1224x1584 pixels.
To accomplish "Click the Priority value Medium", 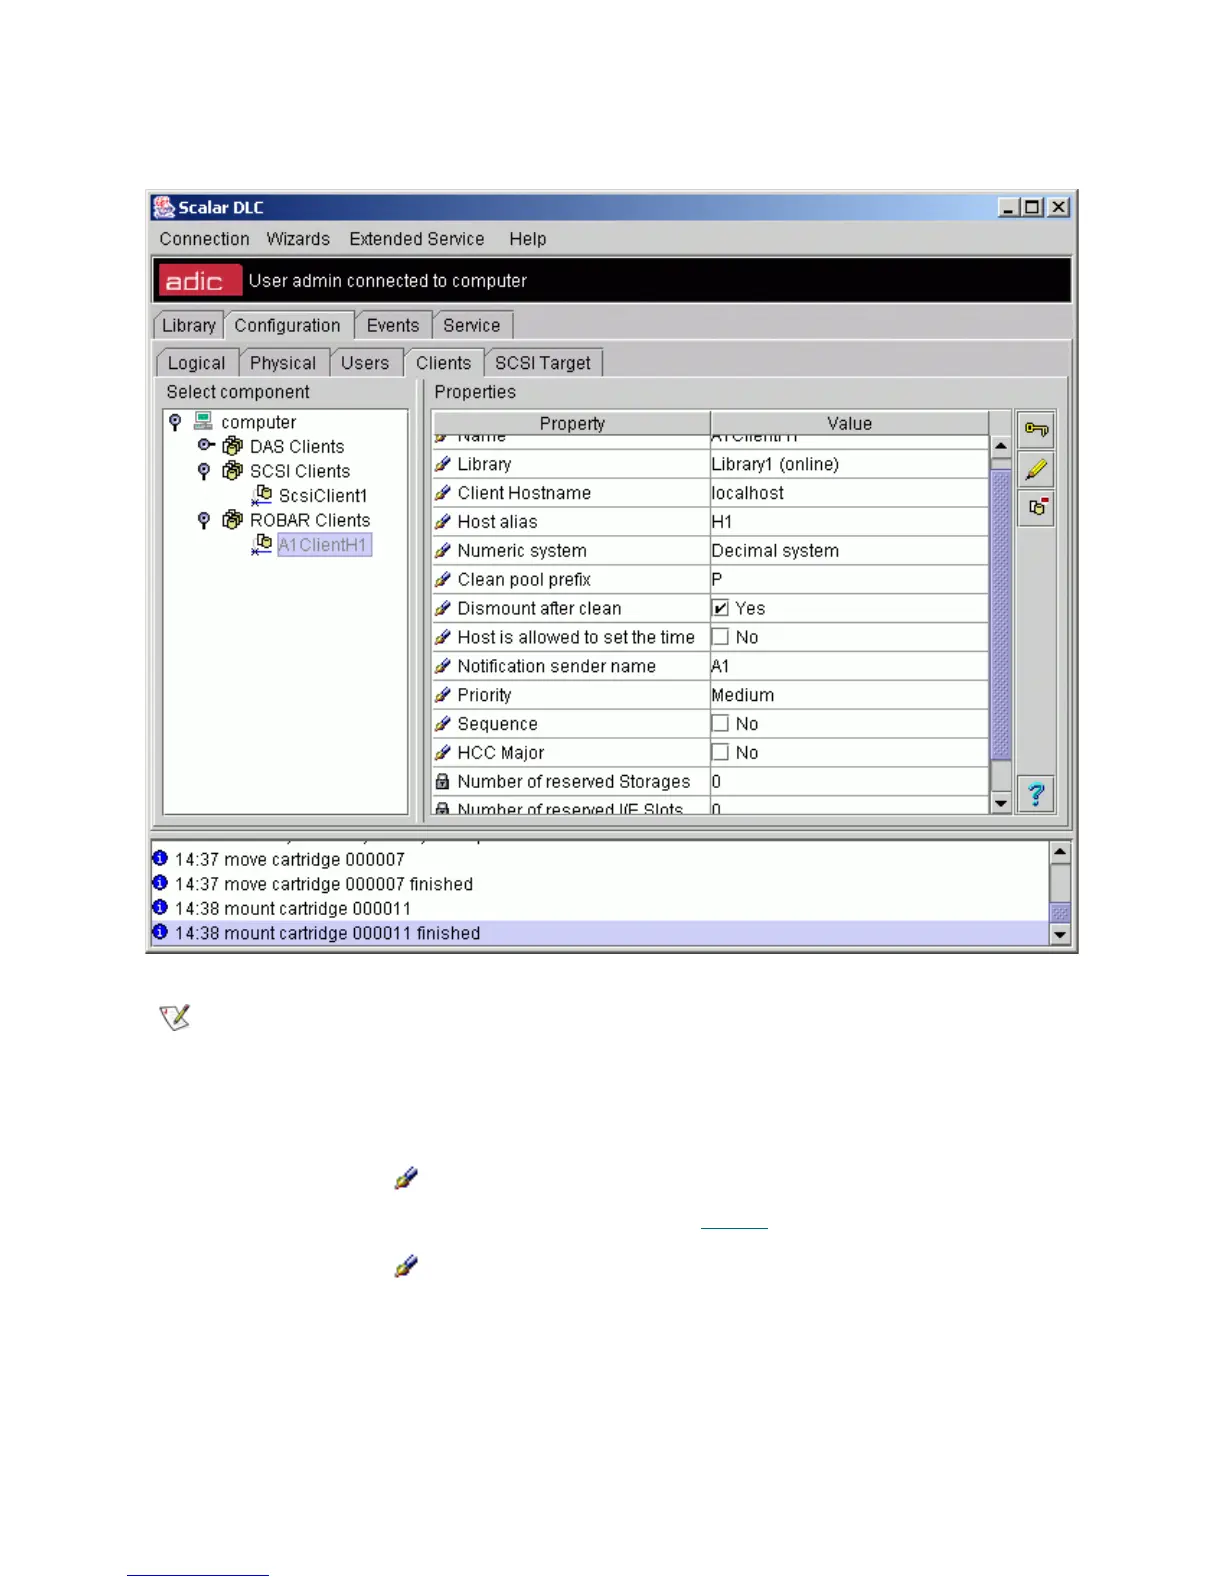I will (743, 695).
